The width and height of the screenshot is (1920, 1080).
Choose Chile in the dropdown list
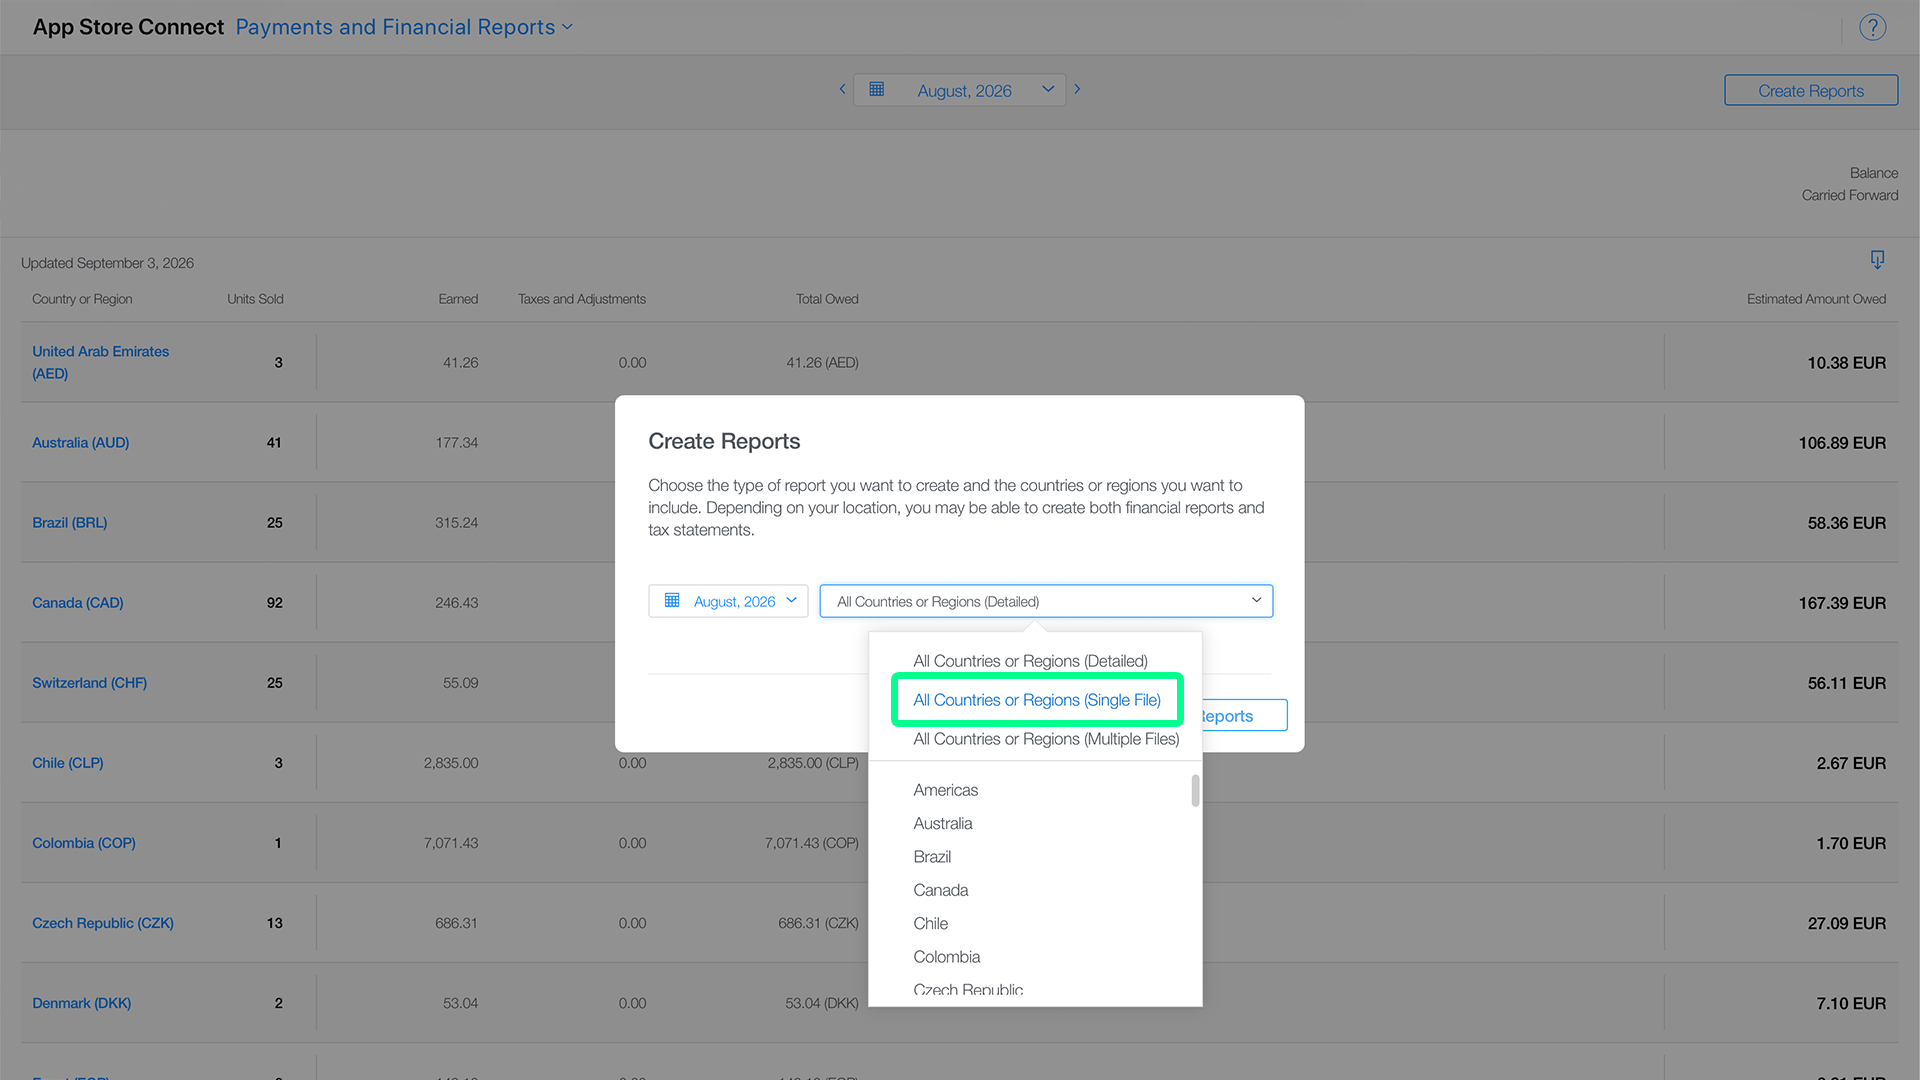[930, 923]
